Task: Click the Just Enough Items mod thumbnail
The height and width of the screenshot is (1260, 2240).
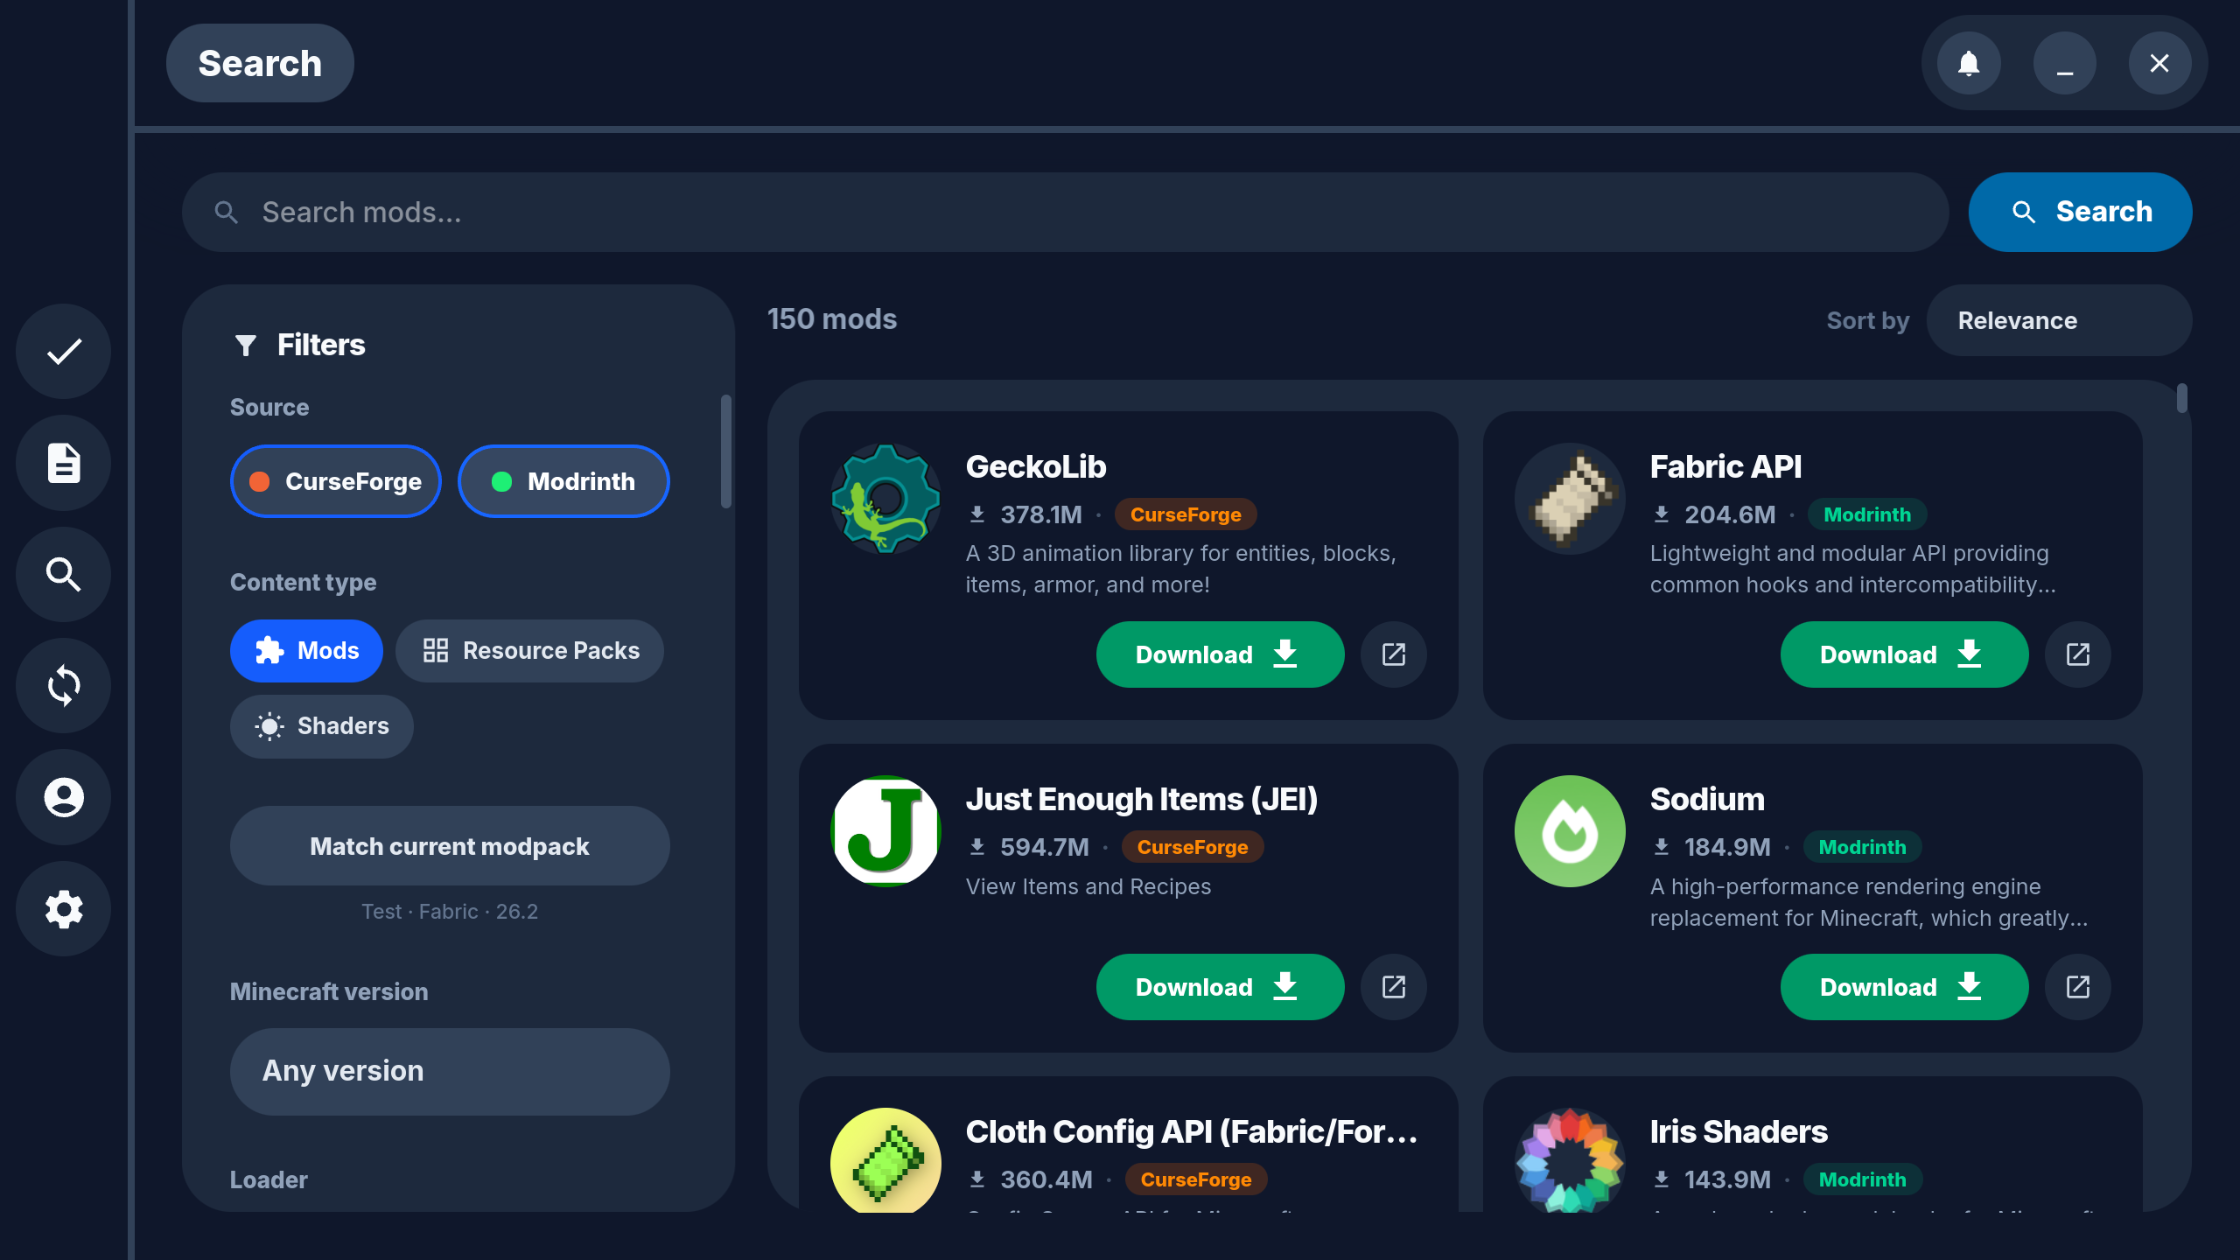Action: click(886, 831)
